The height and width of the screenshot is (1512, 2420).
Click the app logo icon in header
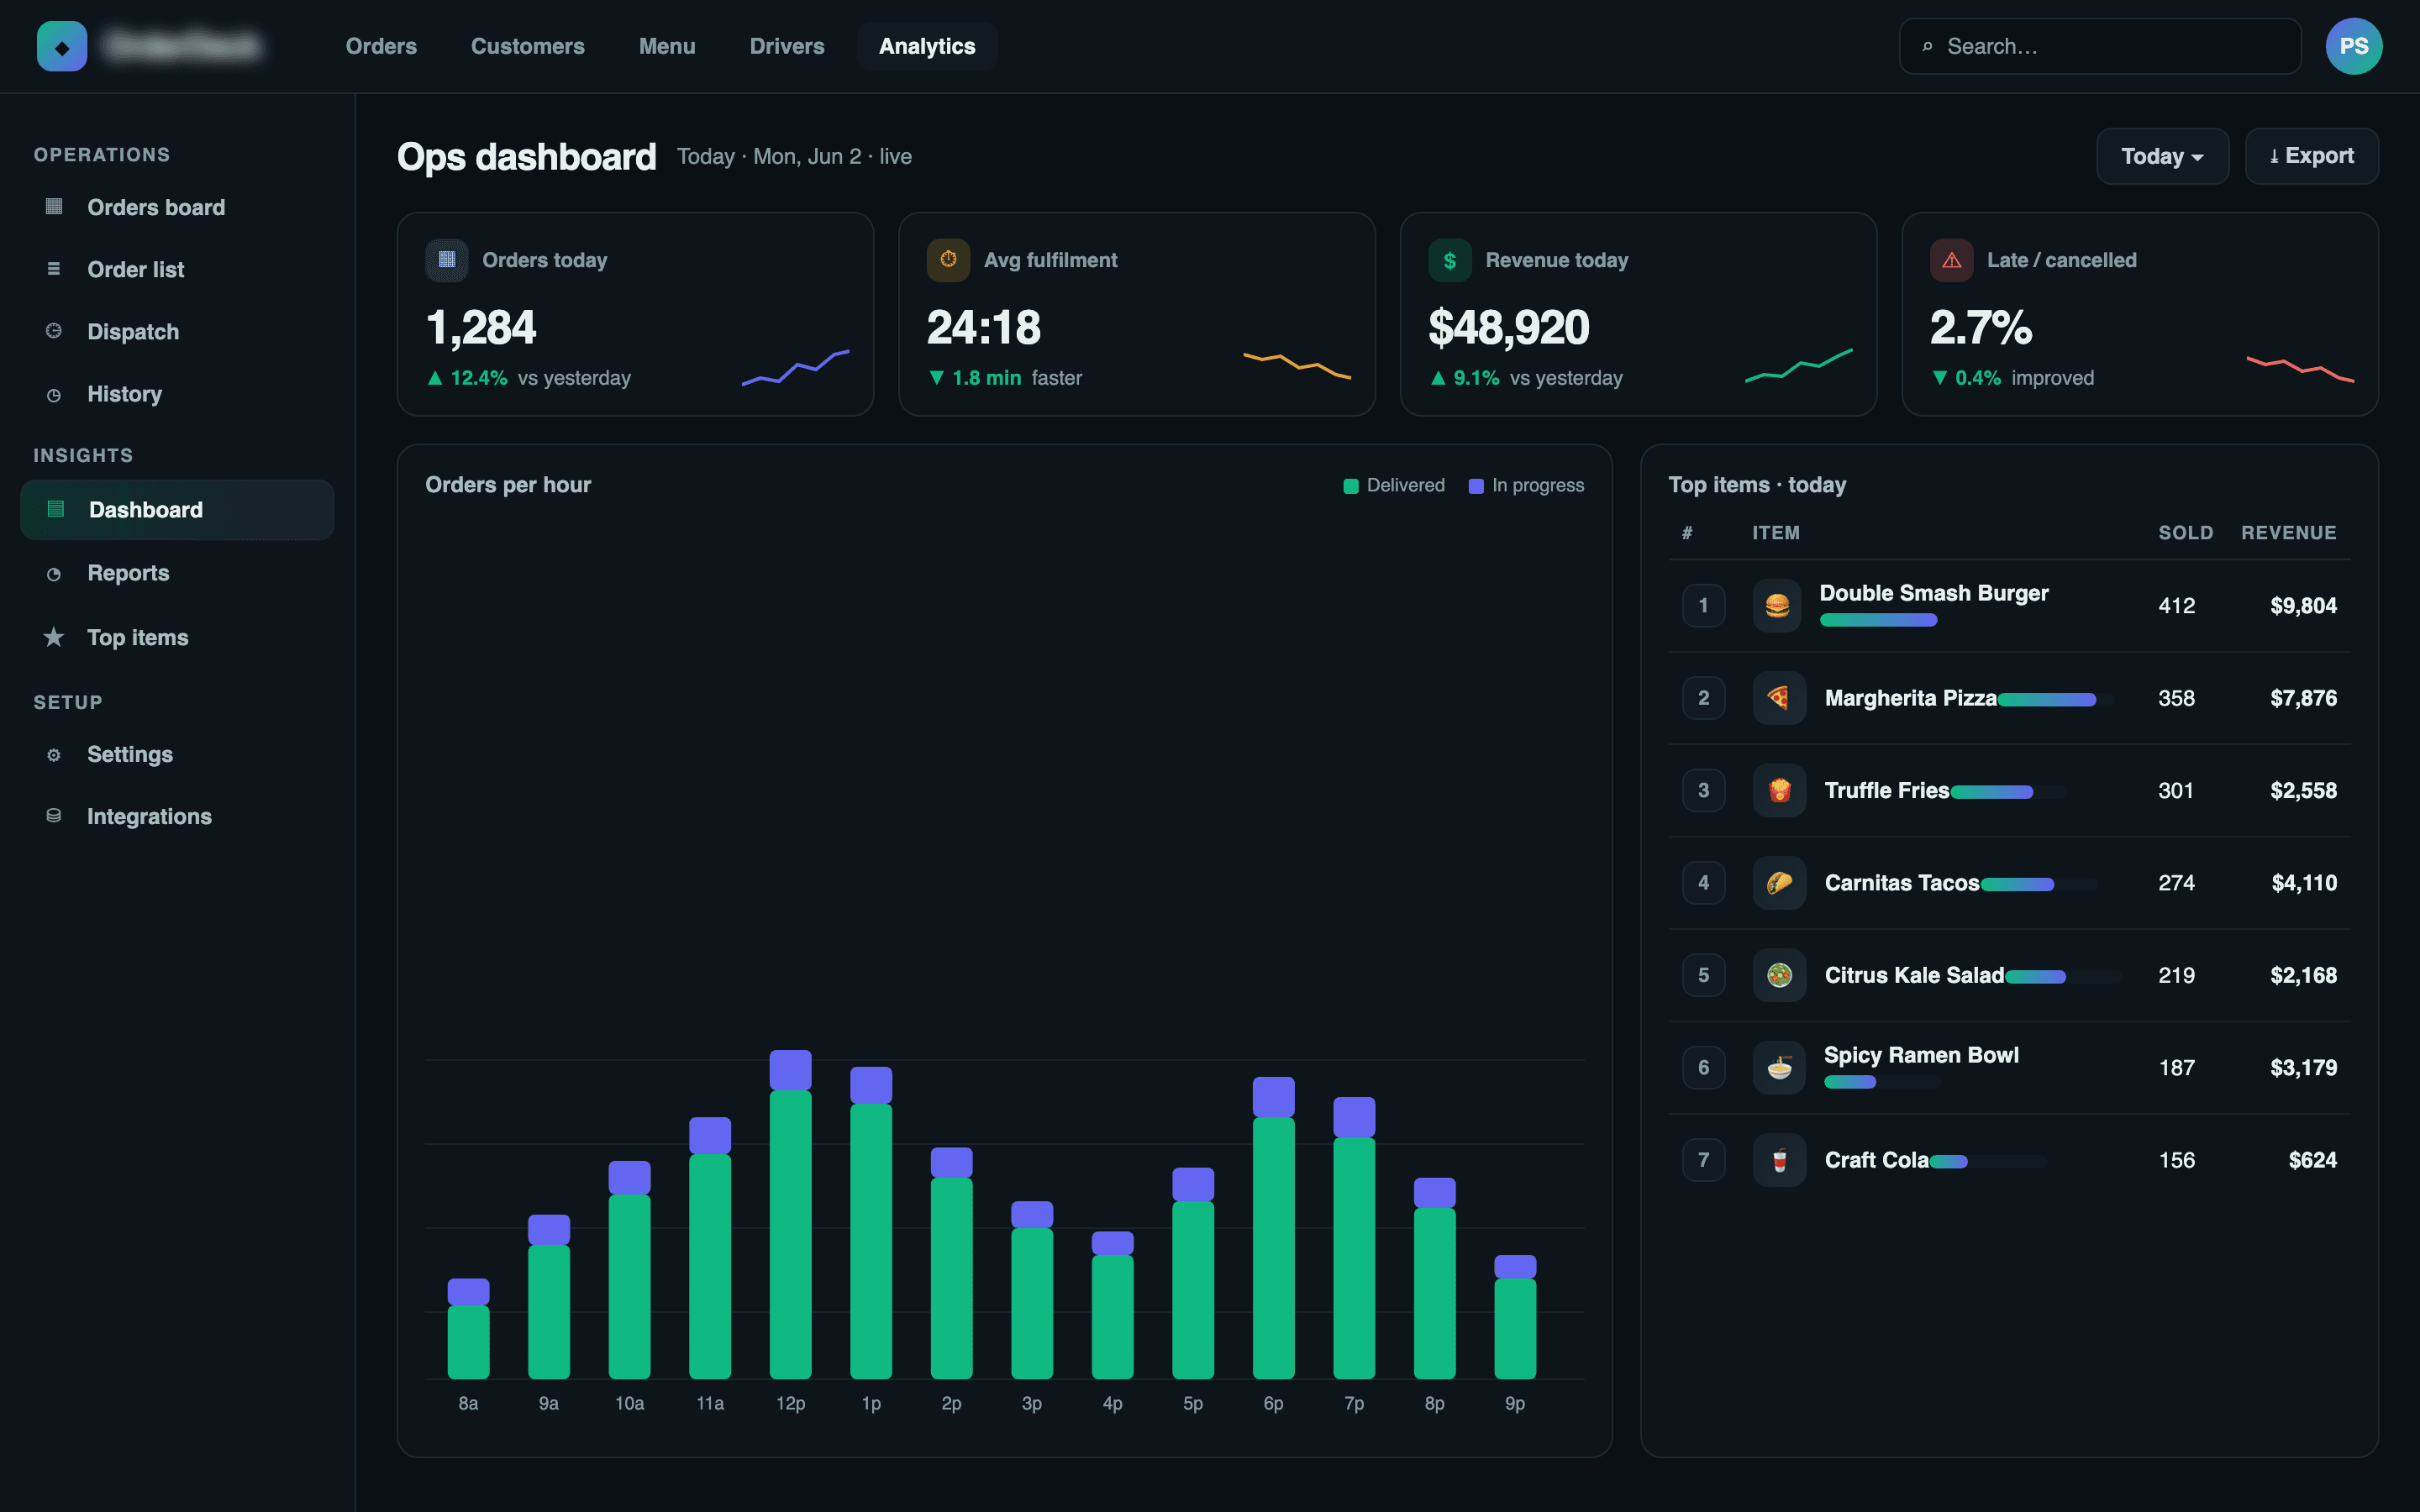(62, 46)
